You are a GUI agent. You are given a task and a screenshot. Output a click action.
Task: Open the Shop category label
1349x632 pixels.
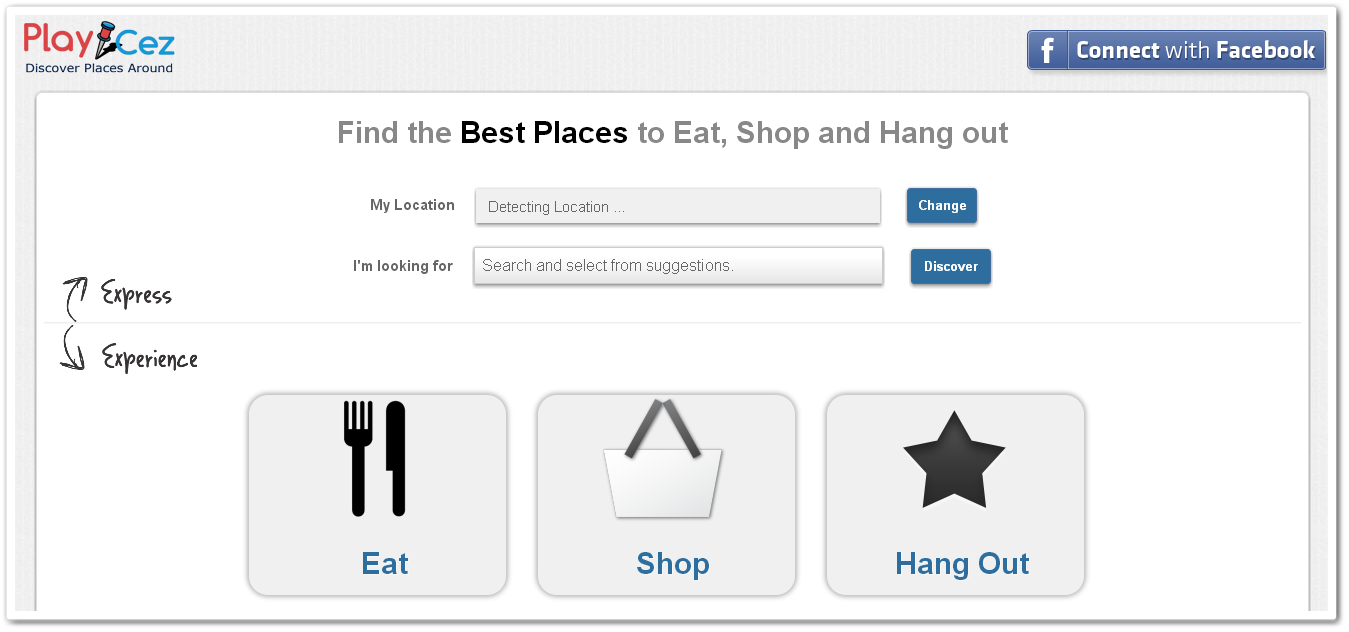pos(673,564)
